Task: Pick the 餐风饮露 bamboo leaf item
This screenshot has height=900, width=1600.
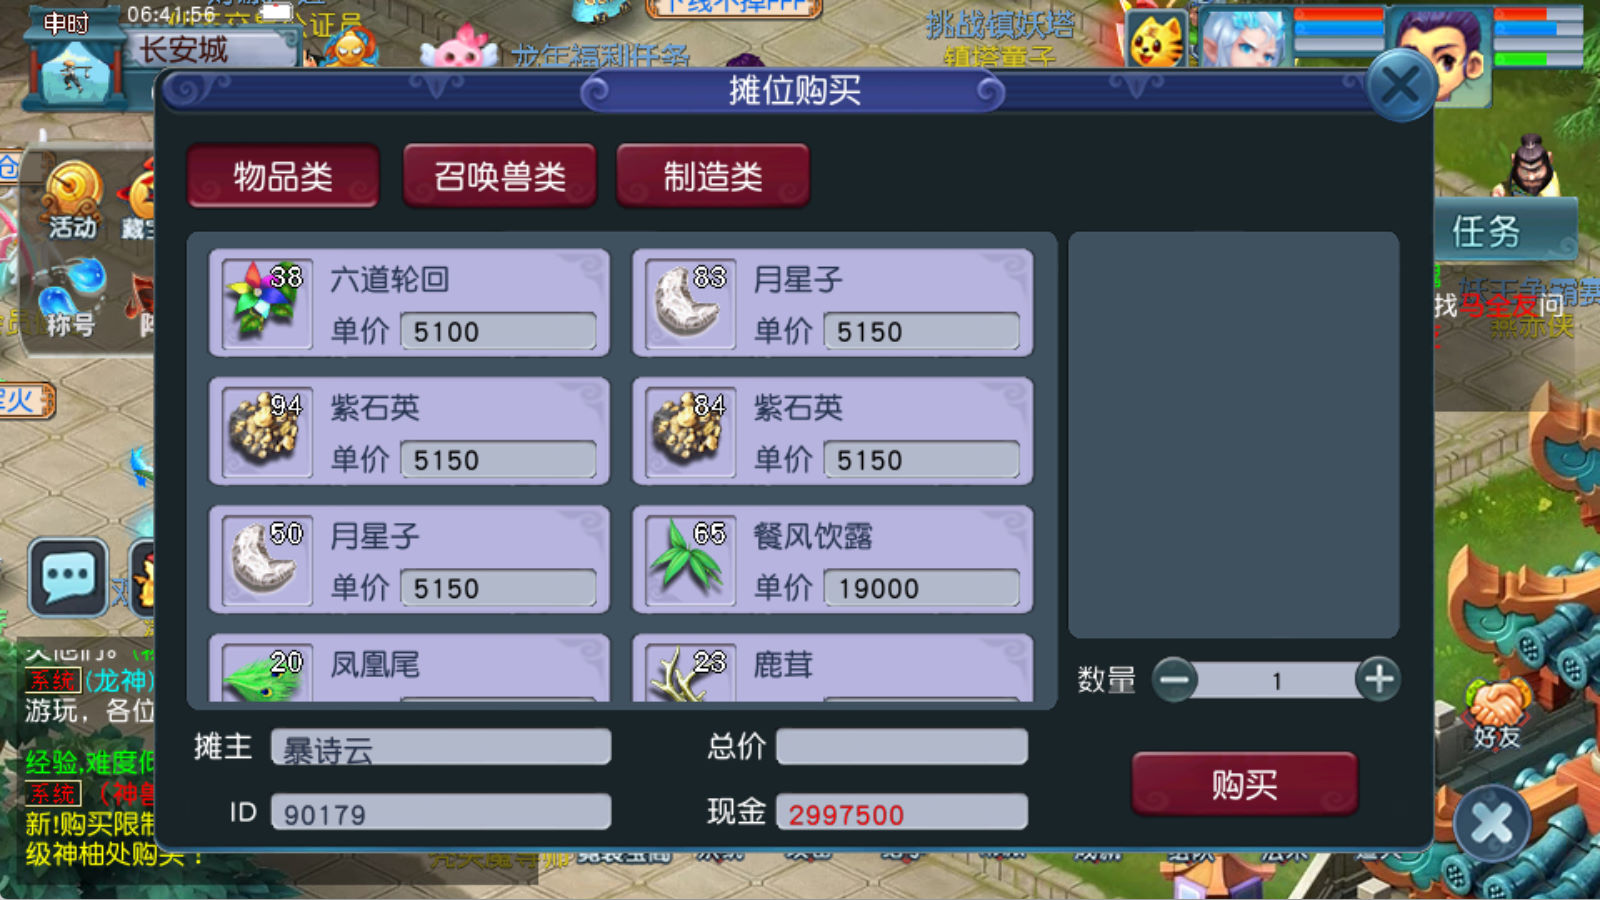Action: point(832,560)
